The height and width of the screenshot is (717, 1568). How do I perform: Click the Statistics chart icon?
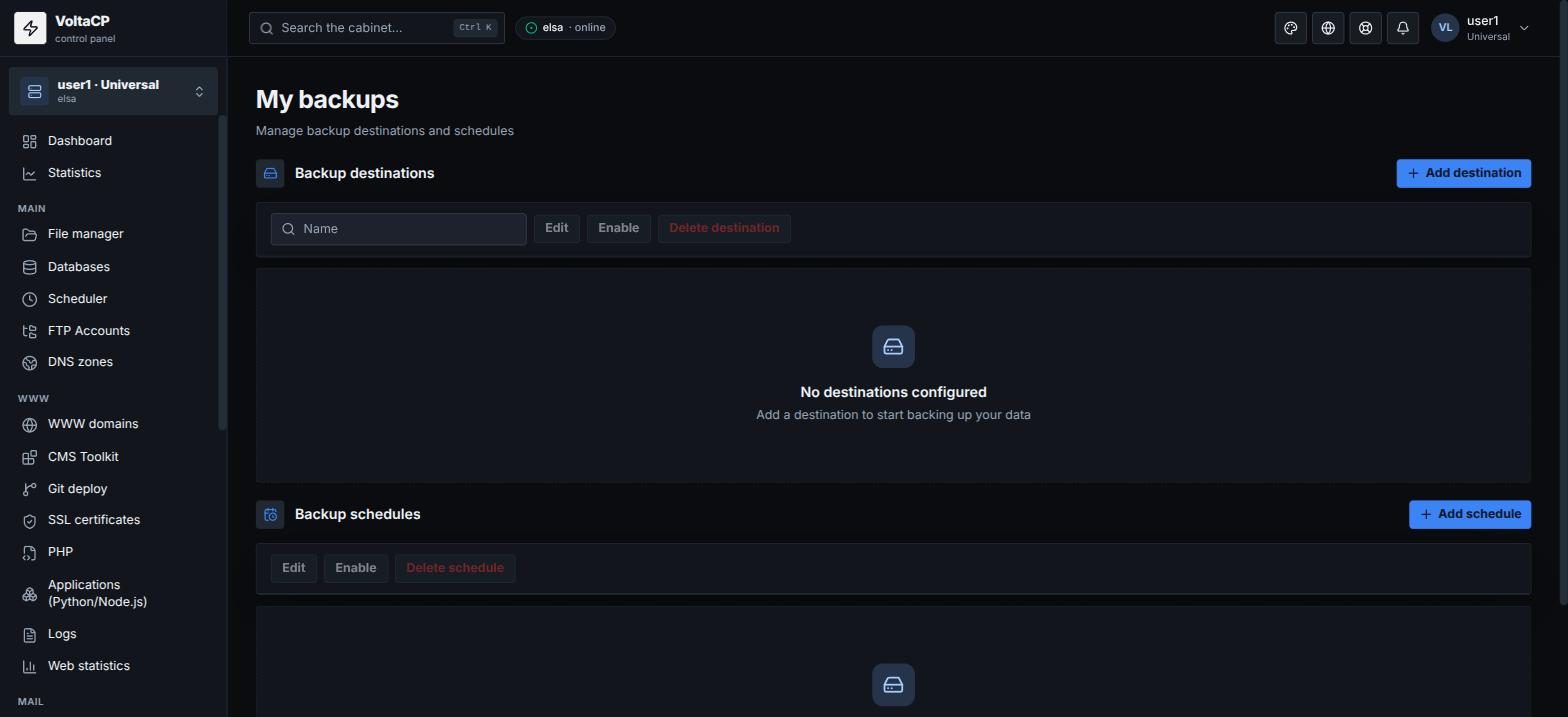click(x=30, y=173)
